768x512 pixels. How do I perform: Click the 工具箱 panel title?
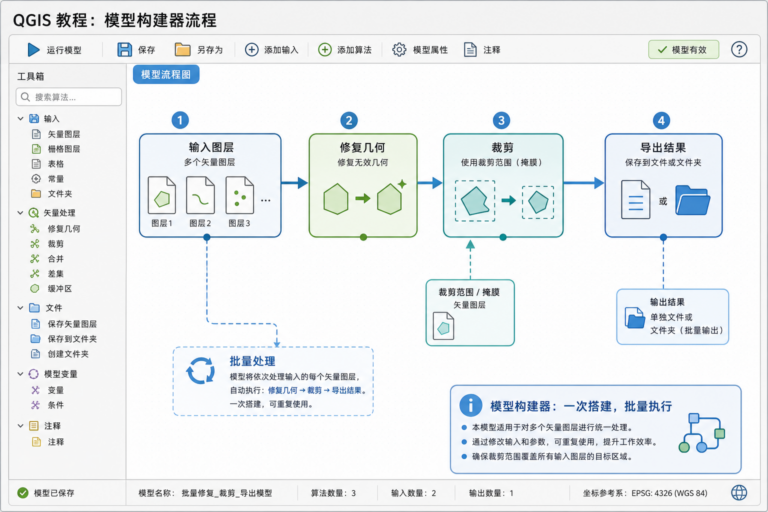(30, 76)
